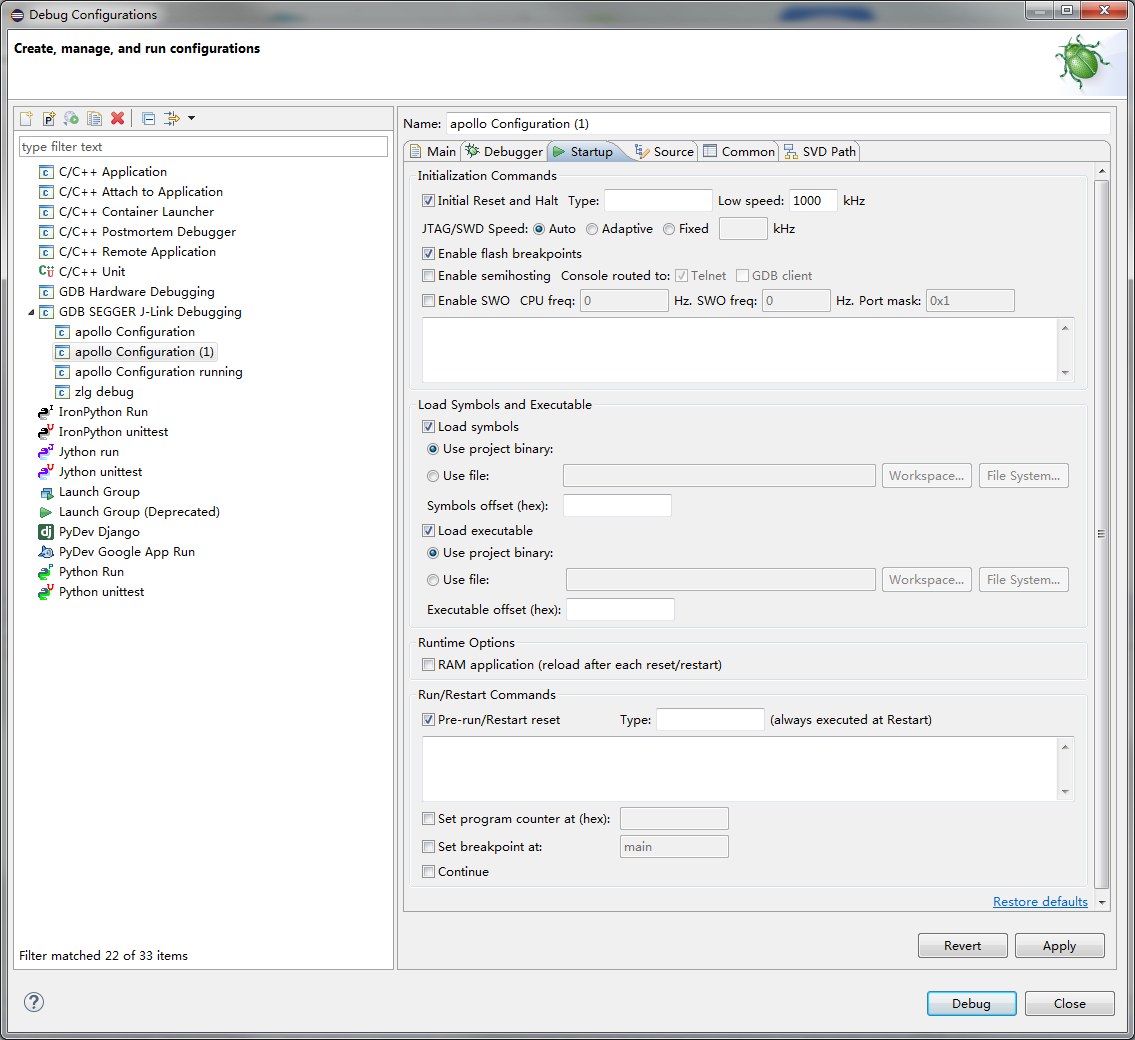This screenshot has width=1135, height=1040.
Task: Switch to the Source tab
Action: (664, 151)
